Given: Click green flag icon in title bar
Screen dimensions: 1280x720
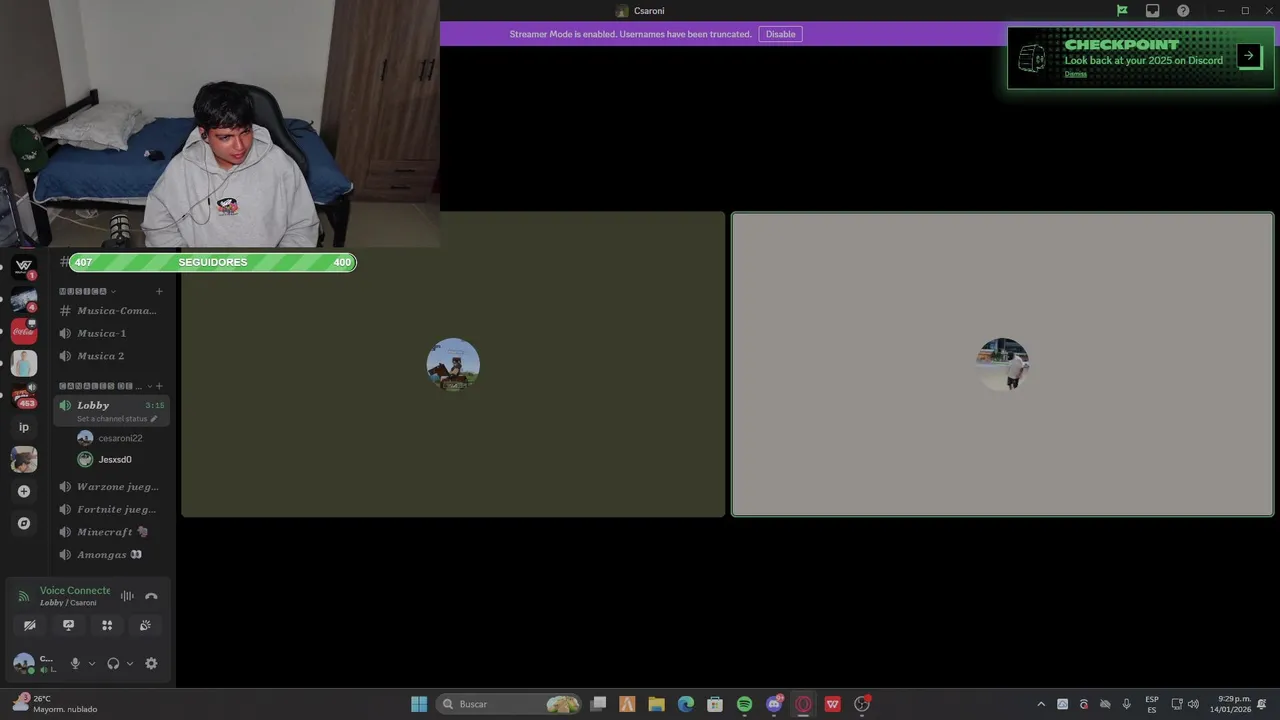Looking at the screenshot, I should [x=1122, y=11].
